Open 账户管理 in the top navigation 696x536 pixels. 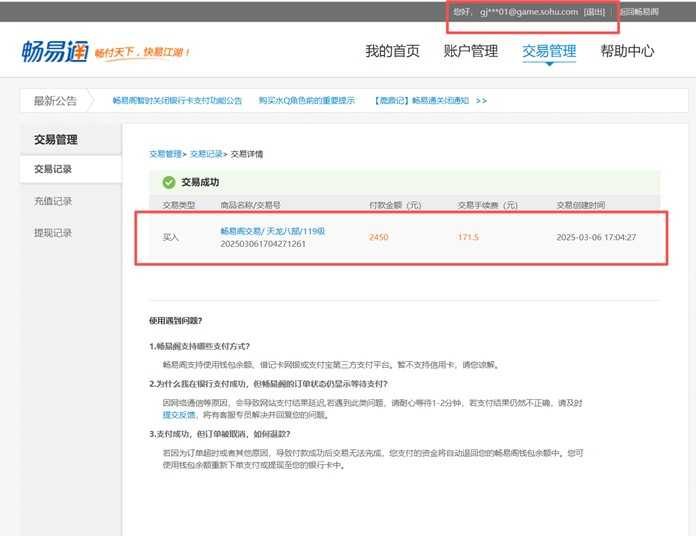[470, 51]
